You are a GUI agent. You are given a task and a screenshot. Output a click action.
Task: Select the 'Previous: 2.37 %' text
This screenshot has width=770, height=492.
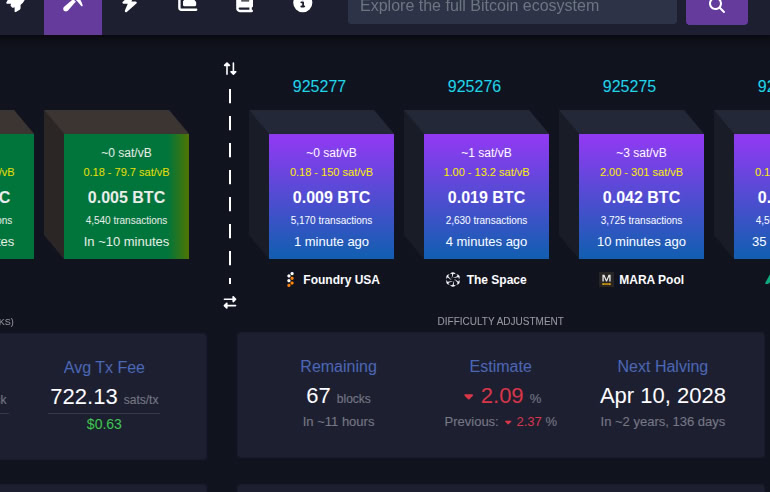coord(500,422)
